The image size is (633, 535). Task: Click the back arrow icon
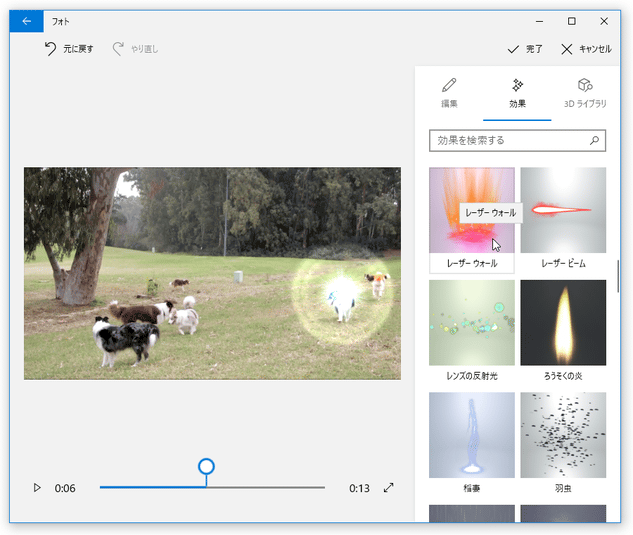[x=27, y=21]
